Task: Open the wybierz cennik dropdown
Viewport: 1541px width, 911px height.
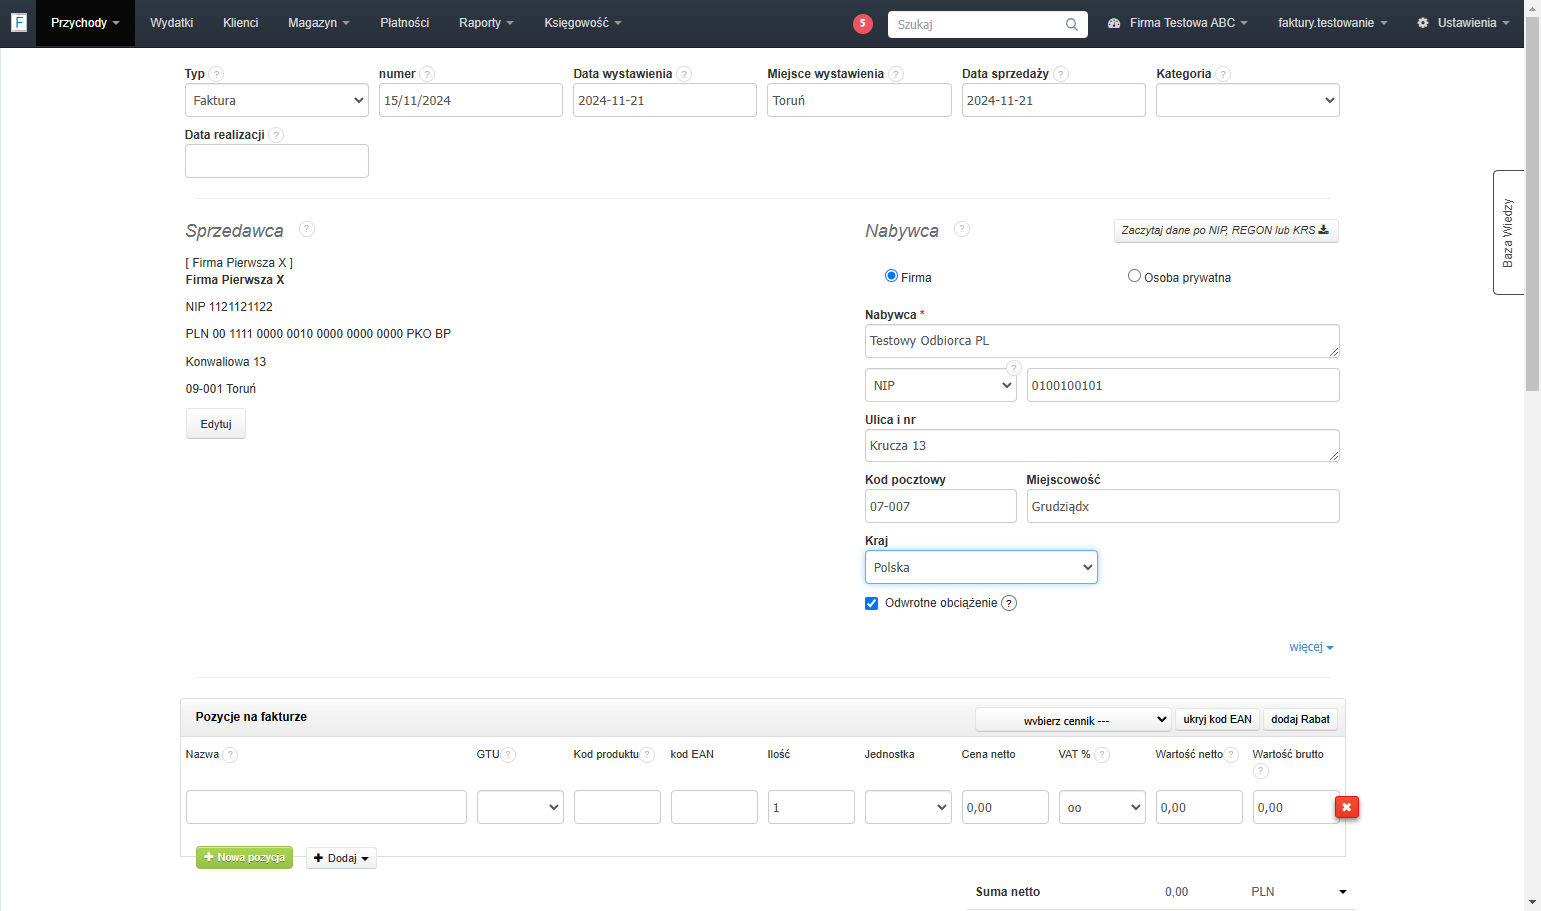Action: tap(1073, 720)
